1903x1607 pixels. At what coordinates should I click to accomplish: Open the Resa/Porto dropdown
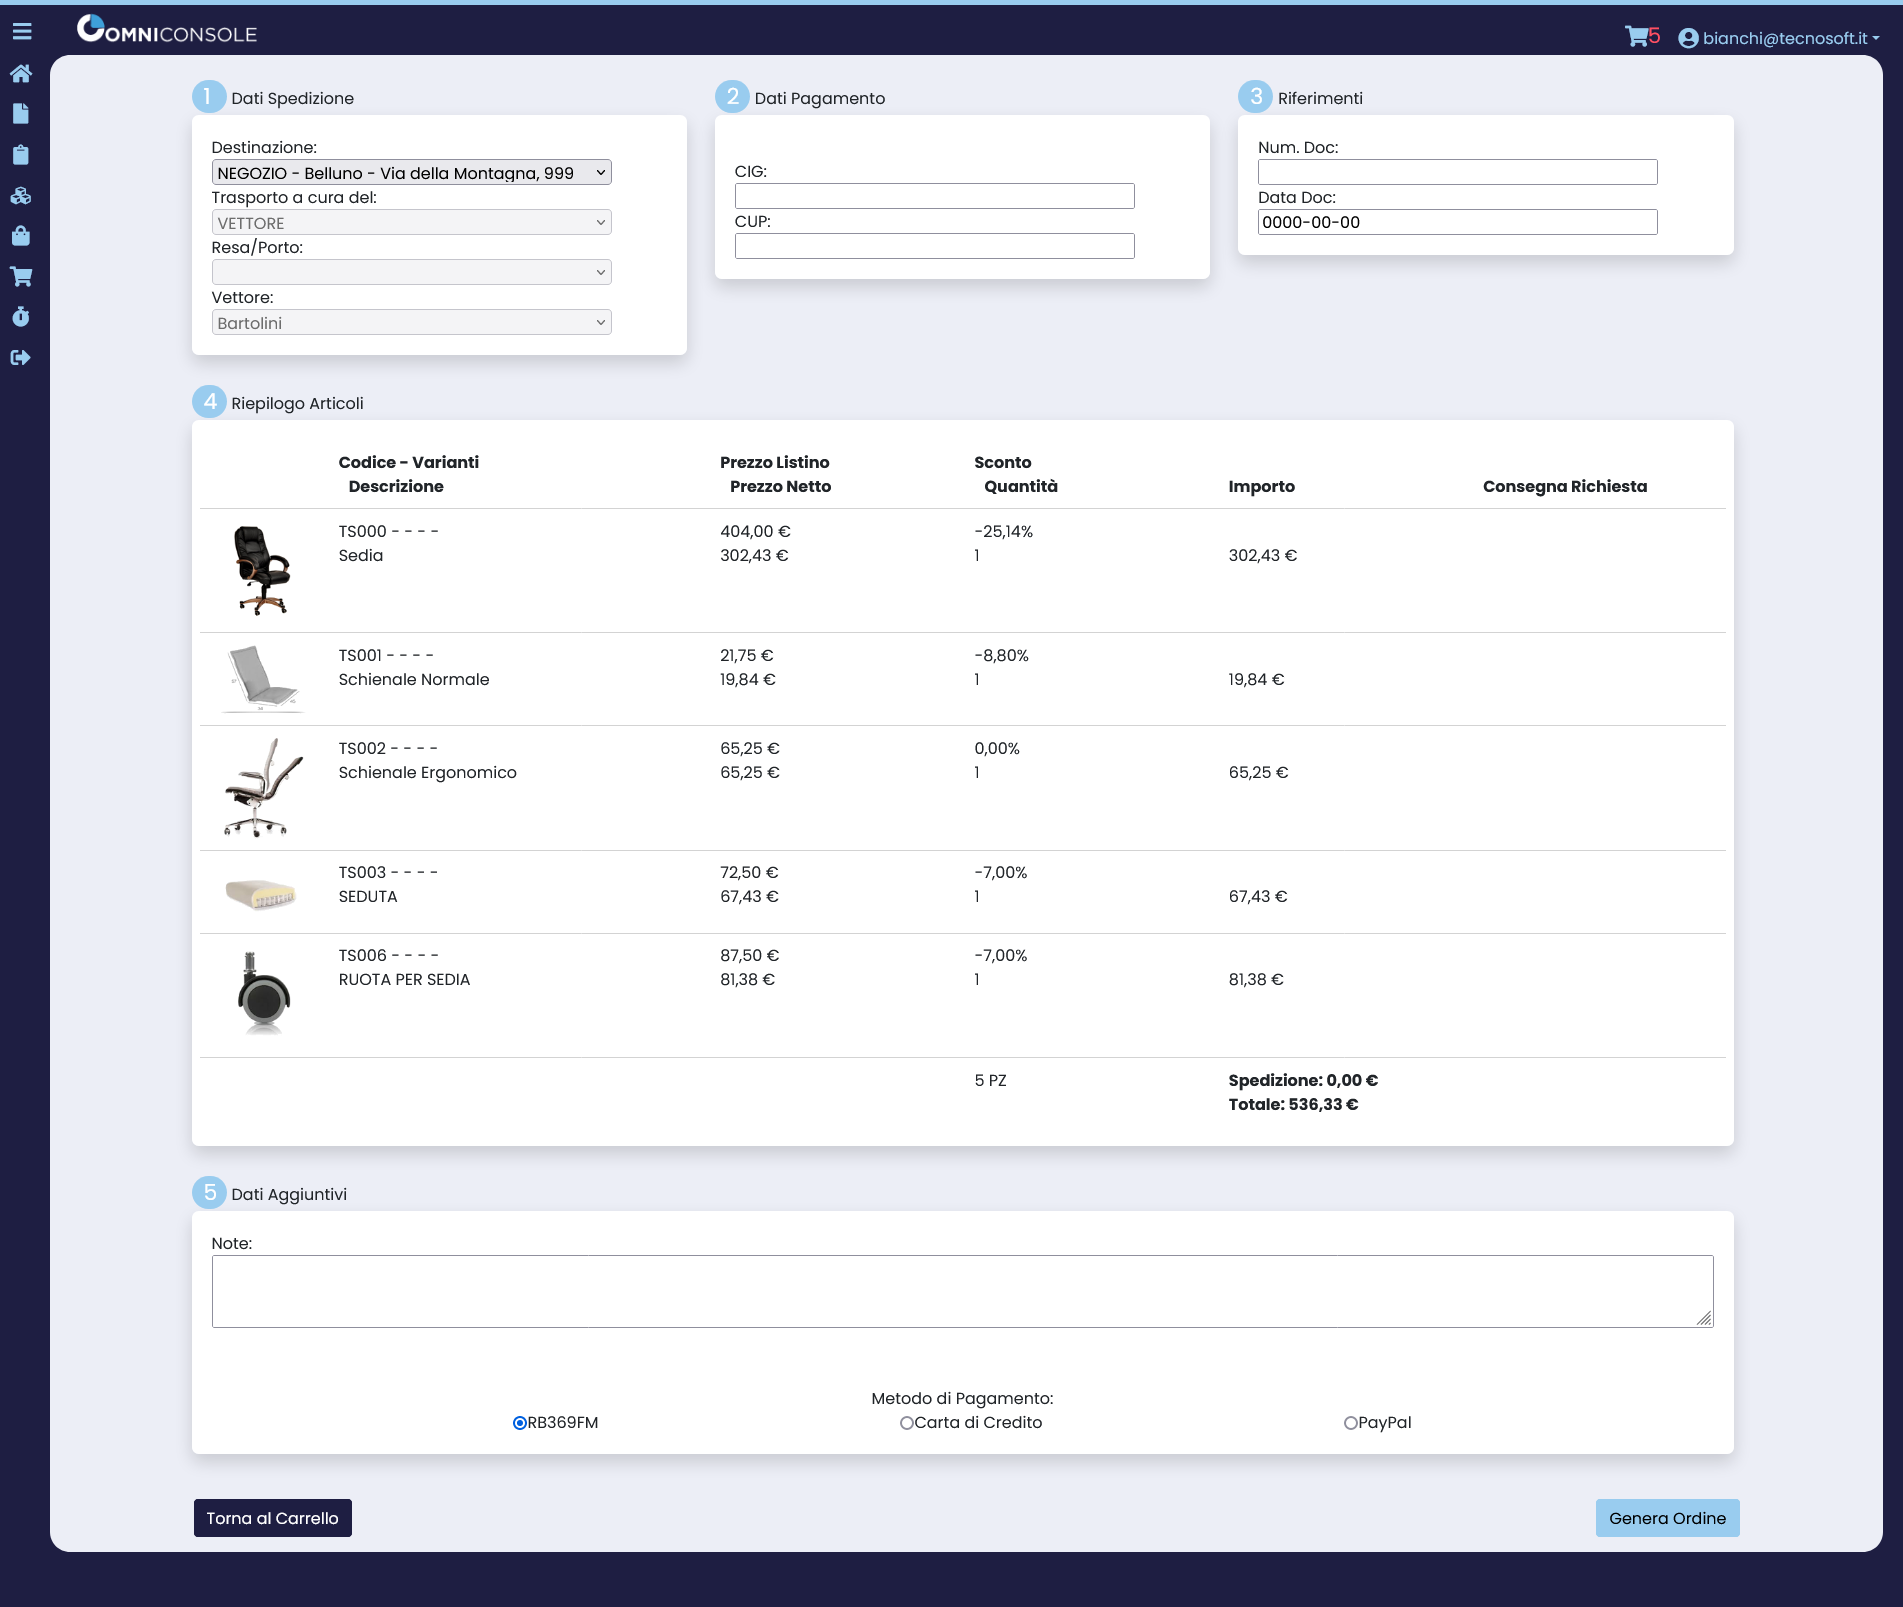point(412,271)
